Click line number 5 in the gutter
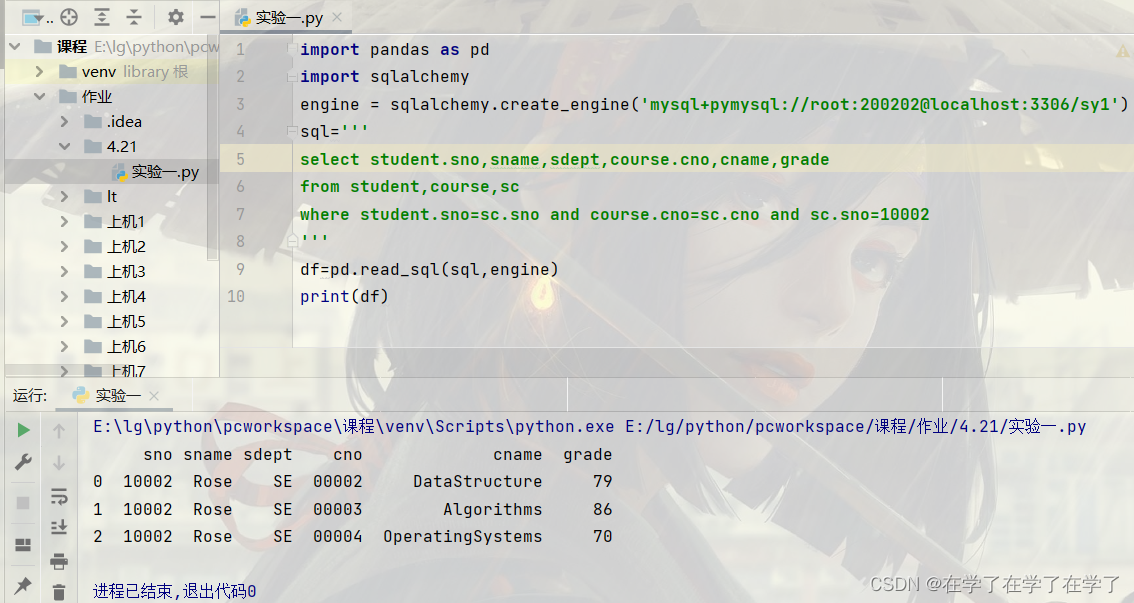This screenshot has height=603, width=1134. click(240, 159)
